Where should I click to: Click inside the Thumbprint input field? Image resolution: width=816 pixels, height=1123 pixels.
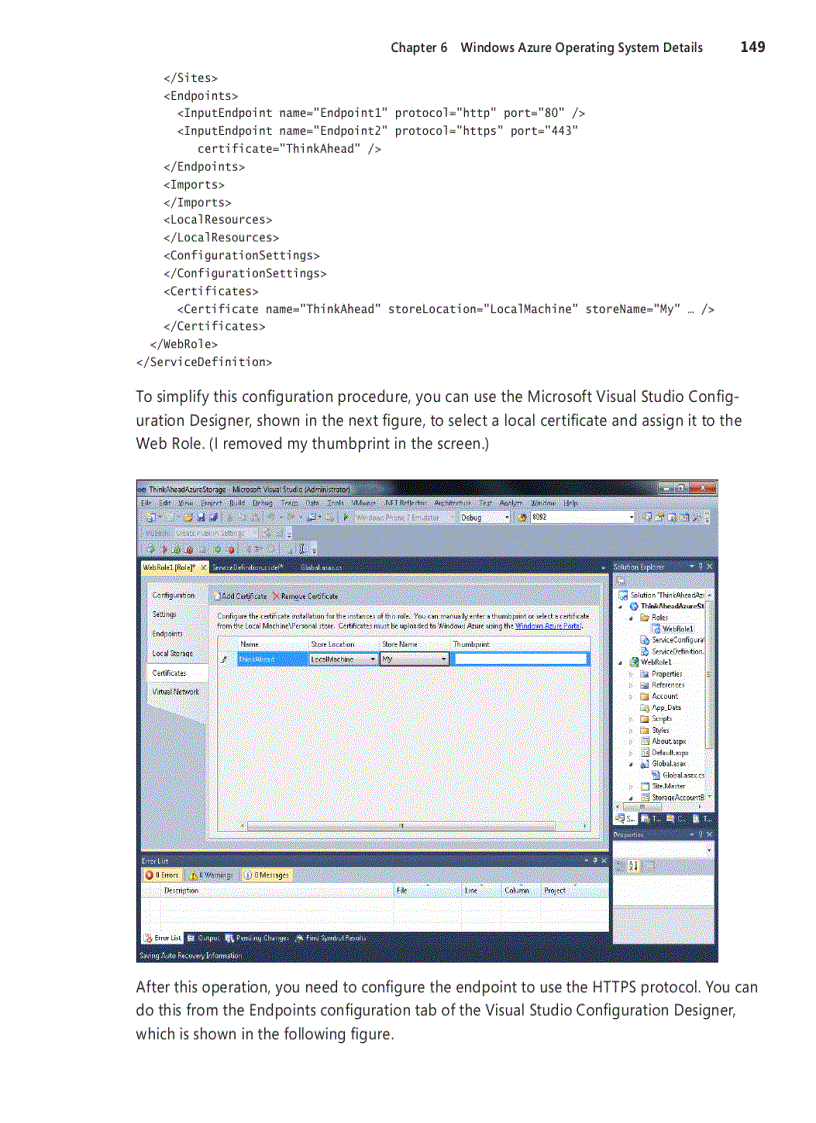(522, 657)
